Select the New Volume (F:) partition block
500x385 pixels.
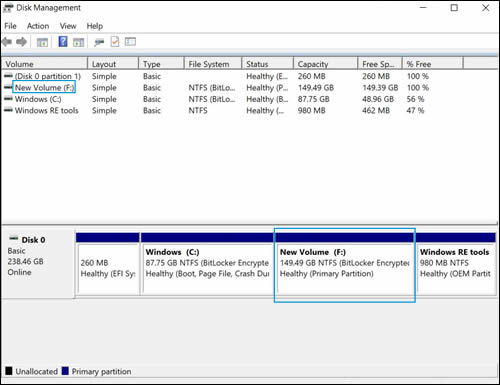point(345,265)
